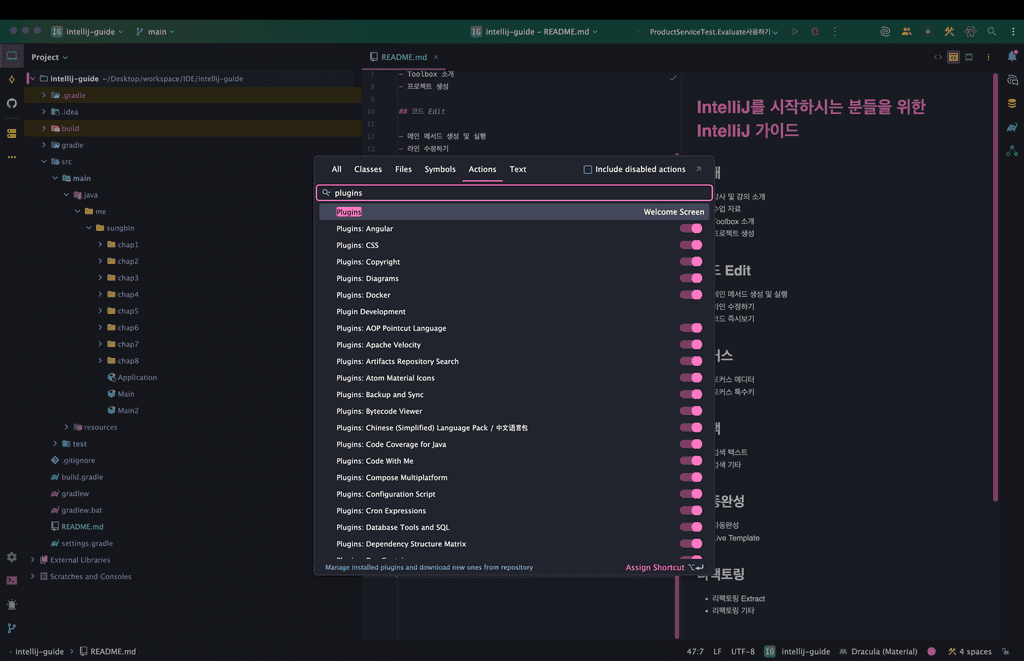The width and height of the screenshot is (1024, 661).
Task: Open the GitHub icon in left sidebar
Action: pyautogui.click(x=12, y=103)
